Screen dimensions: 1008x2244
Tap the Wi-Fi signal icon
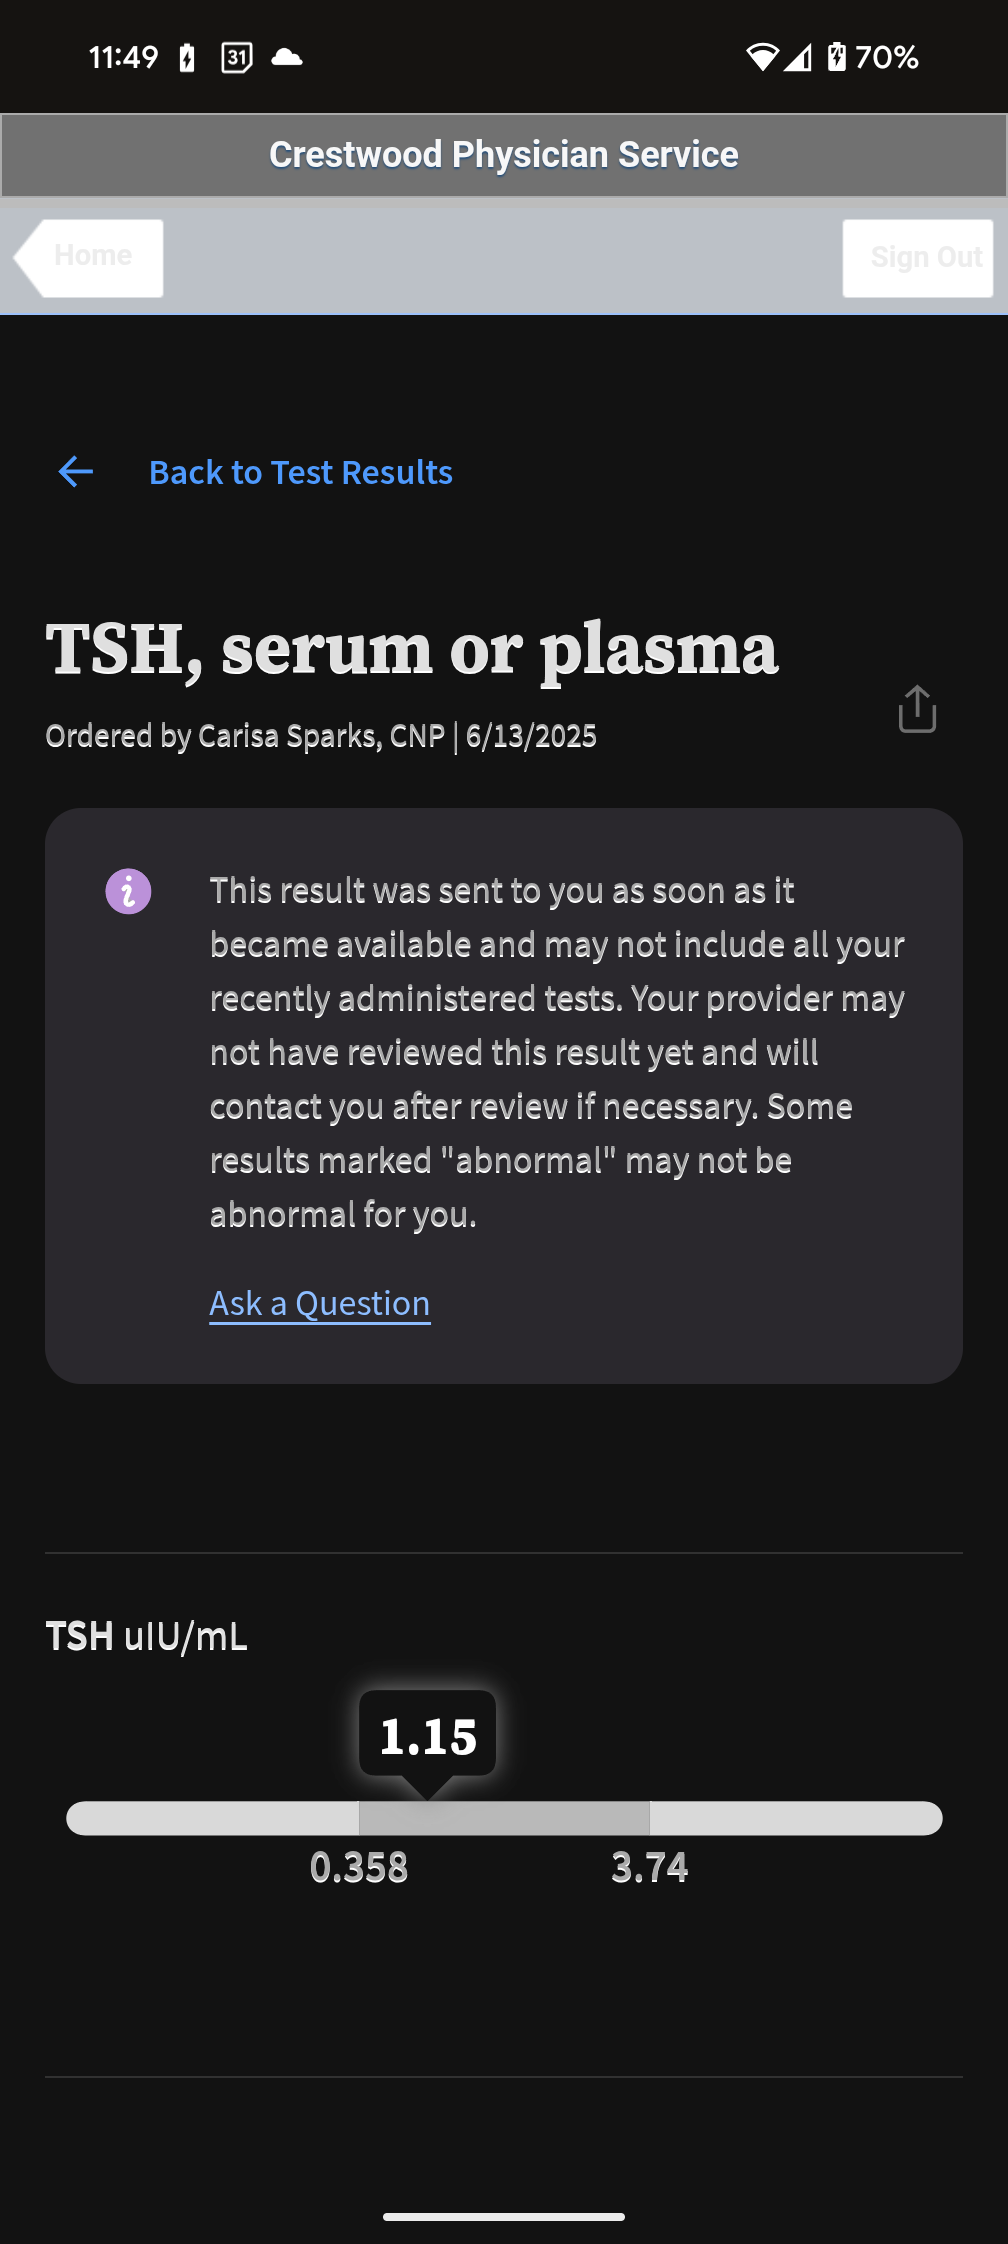(761, 58)
